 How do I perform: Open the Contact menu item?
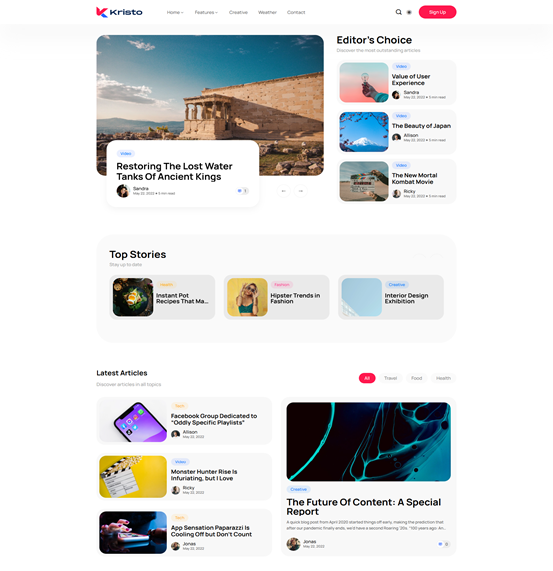coord(296,12)
